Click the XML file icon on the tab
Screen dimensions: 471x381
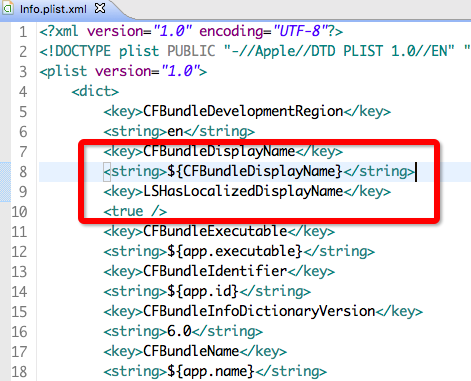pos(7,9)
